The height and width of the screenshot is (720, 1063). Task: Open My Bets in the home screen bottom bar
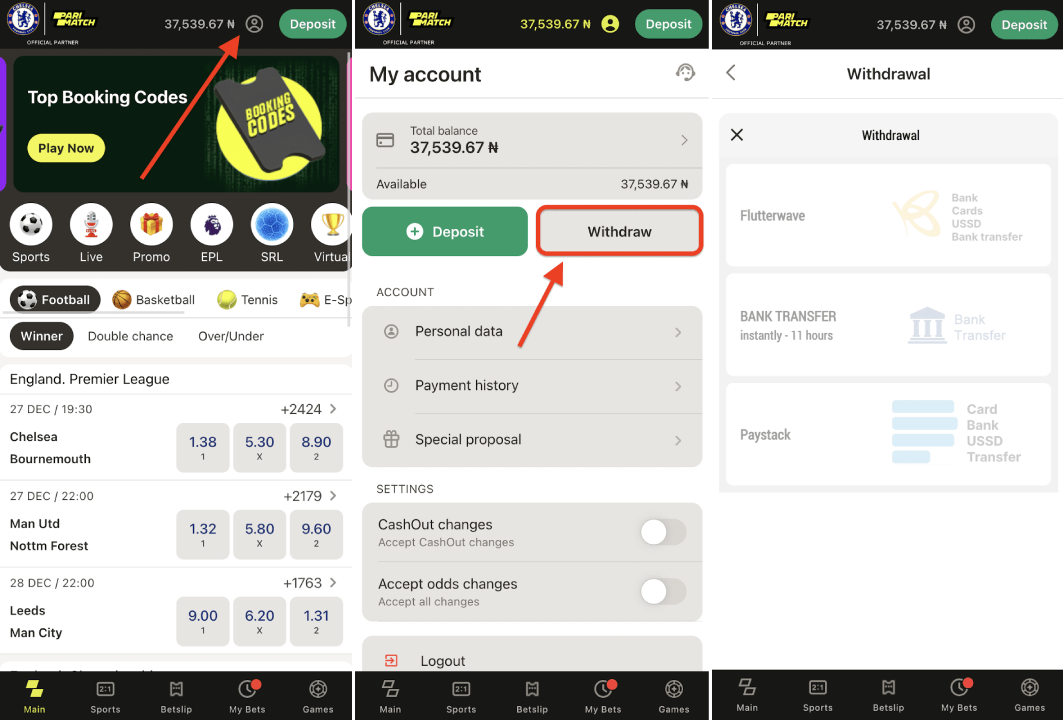pyautogui.click(x=247, y=696)
